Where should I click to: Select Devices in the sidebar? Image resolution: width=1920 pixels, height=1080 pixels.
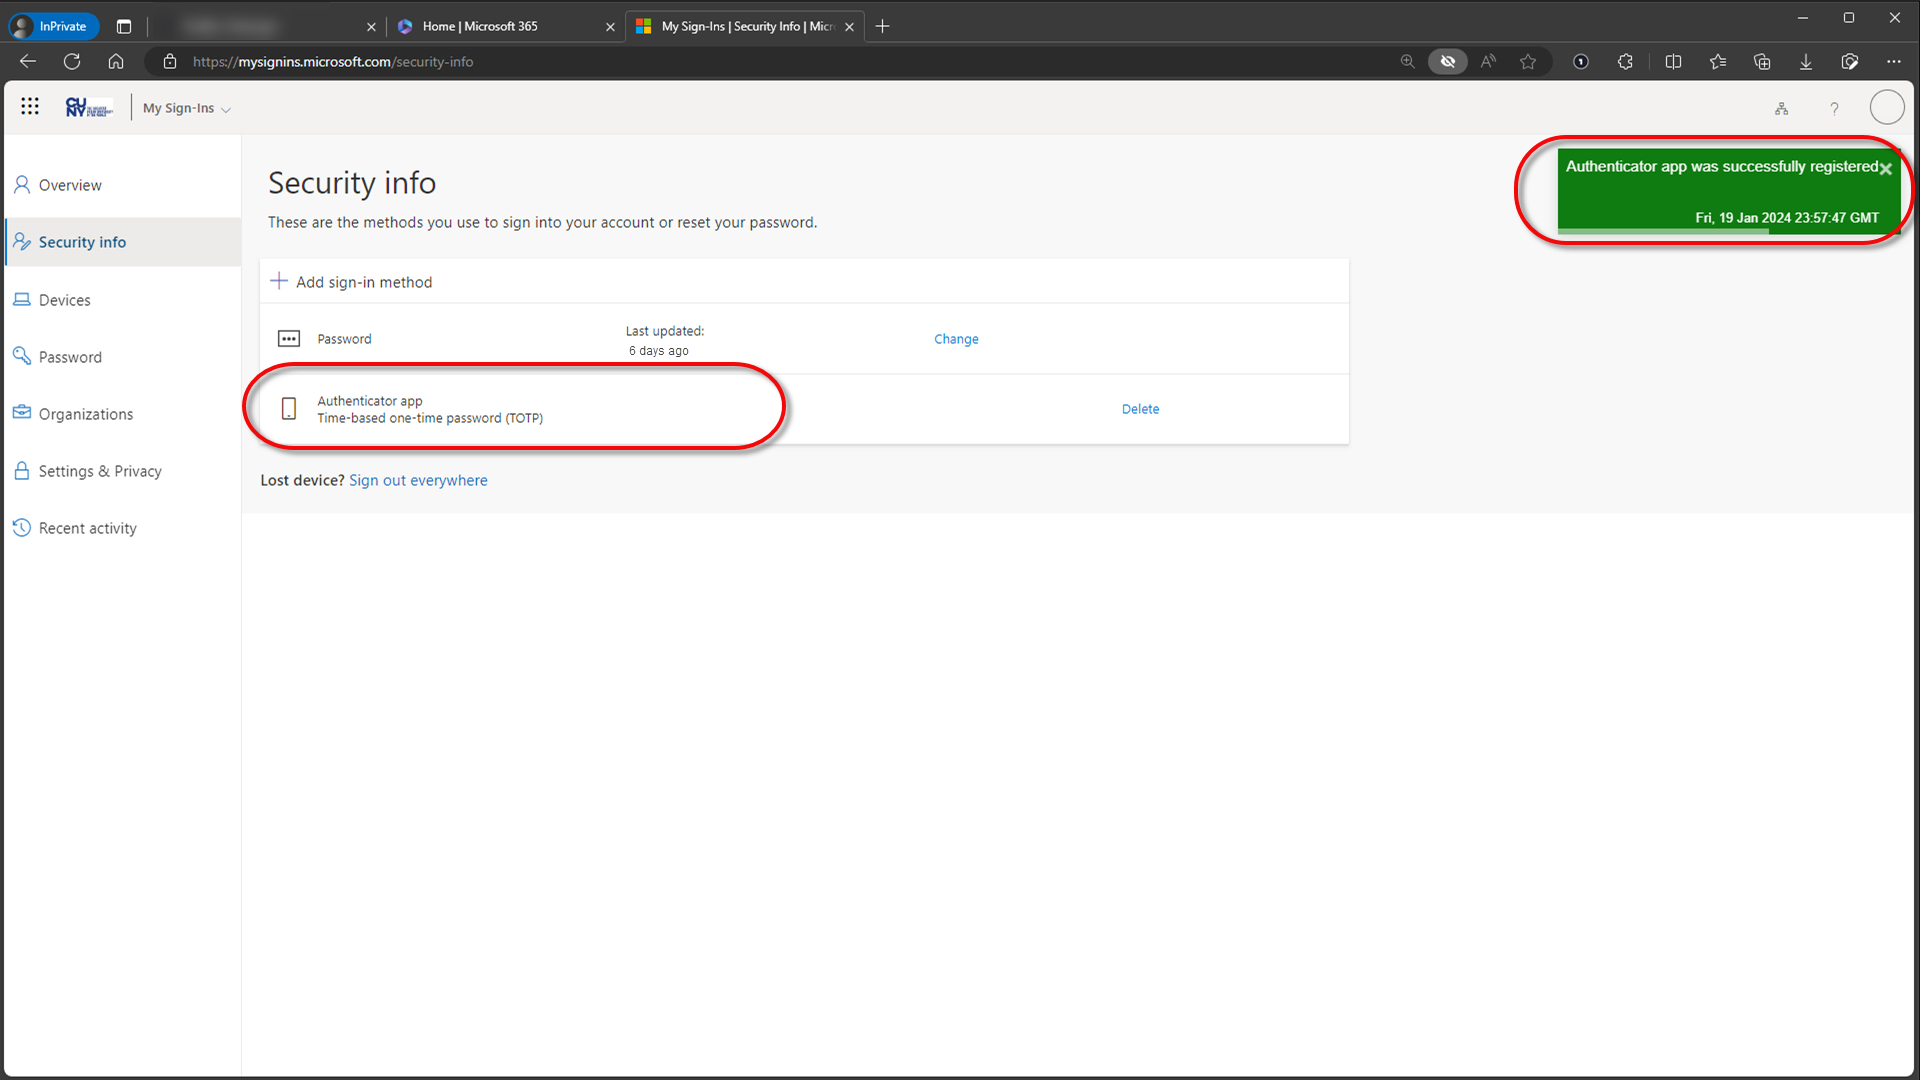click(64, 300)
